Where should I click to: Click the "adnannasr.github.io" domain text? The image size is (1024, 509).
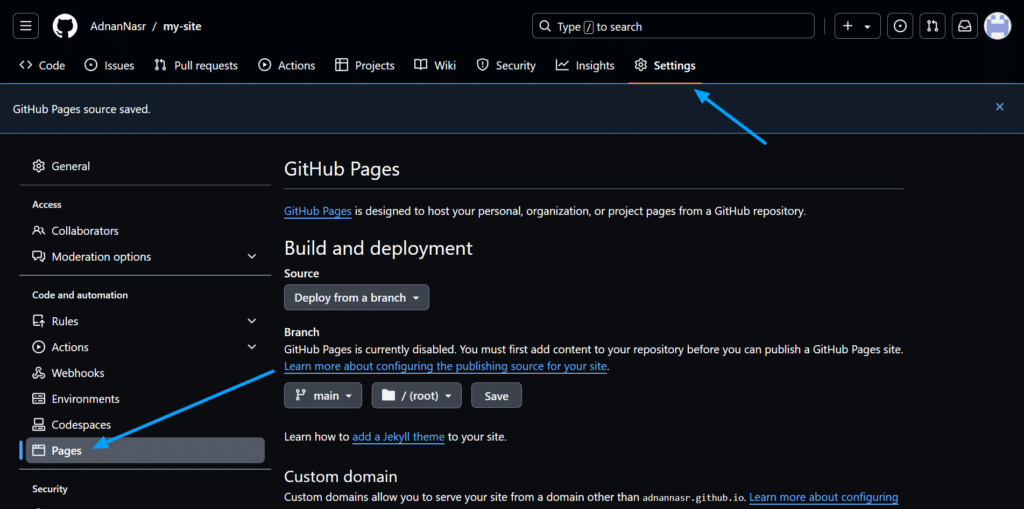(x=693, y=498)
